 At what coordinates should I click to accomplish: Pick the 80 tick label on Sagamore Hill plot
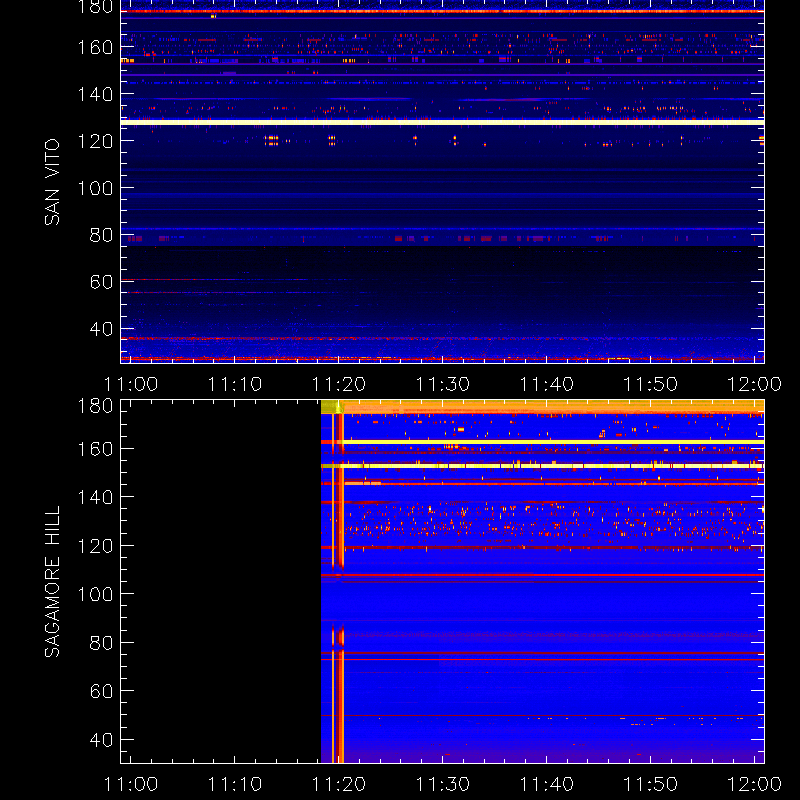click(101, 643)
